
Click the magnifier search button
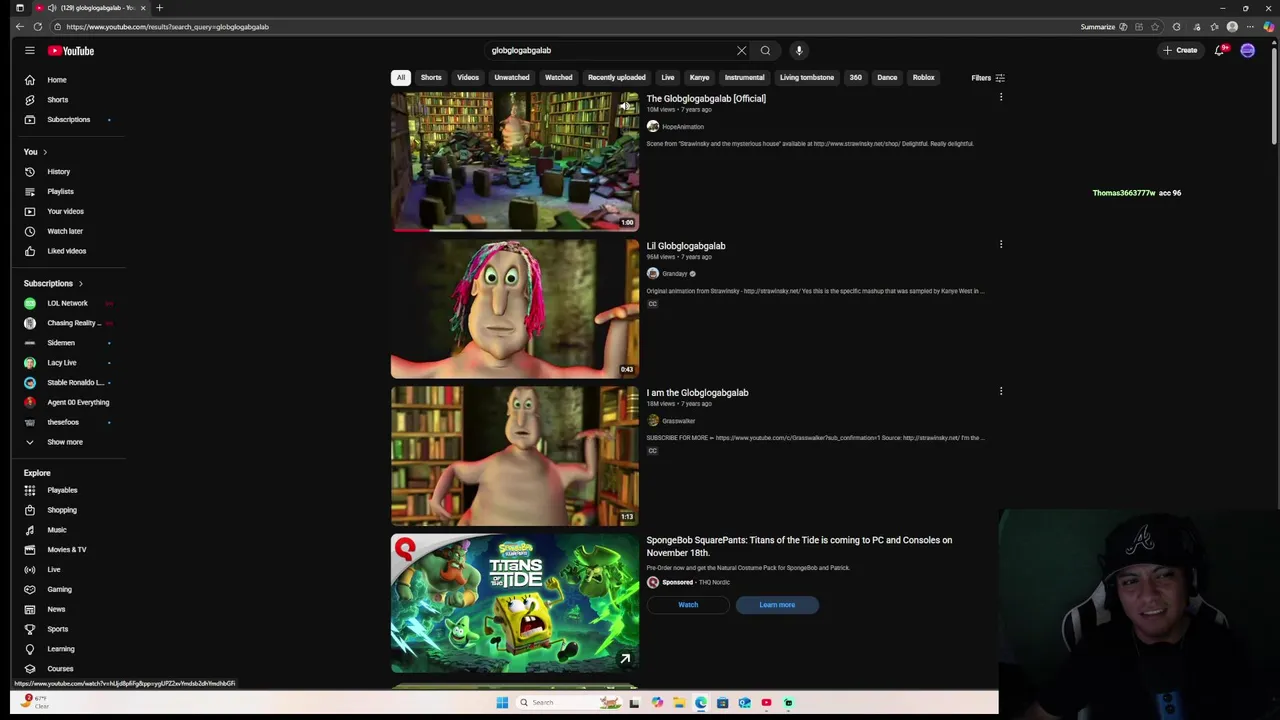(x=765, y=50)
